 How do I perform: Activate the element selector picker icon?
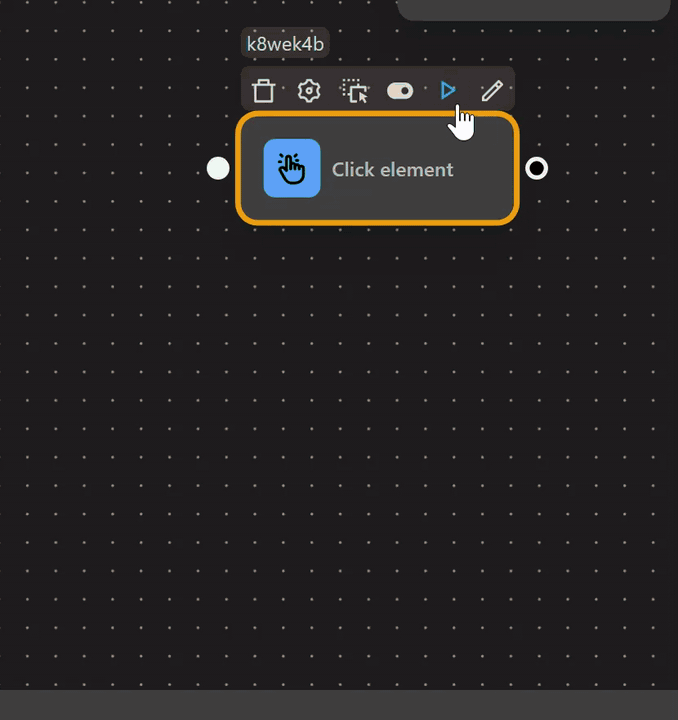(x=355, y=91)
